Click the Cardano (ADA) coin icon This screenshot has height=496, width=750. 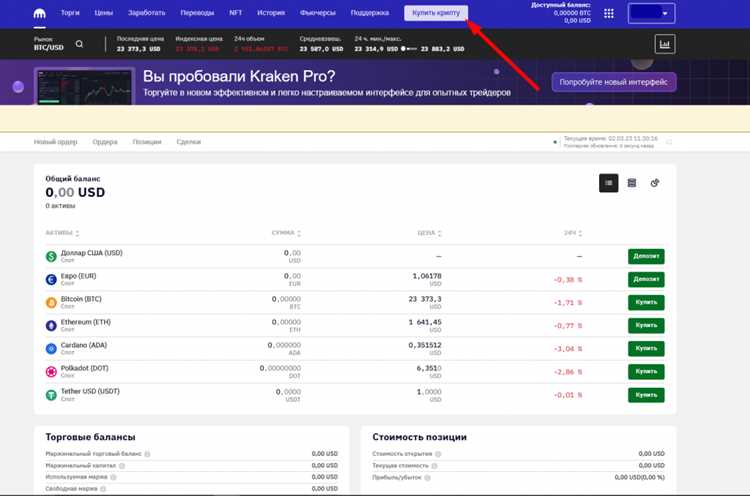point(51,349)
